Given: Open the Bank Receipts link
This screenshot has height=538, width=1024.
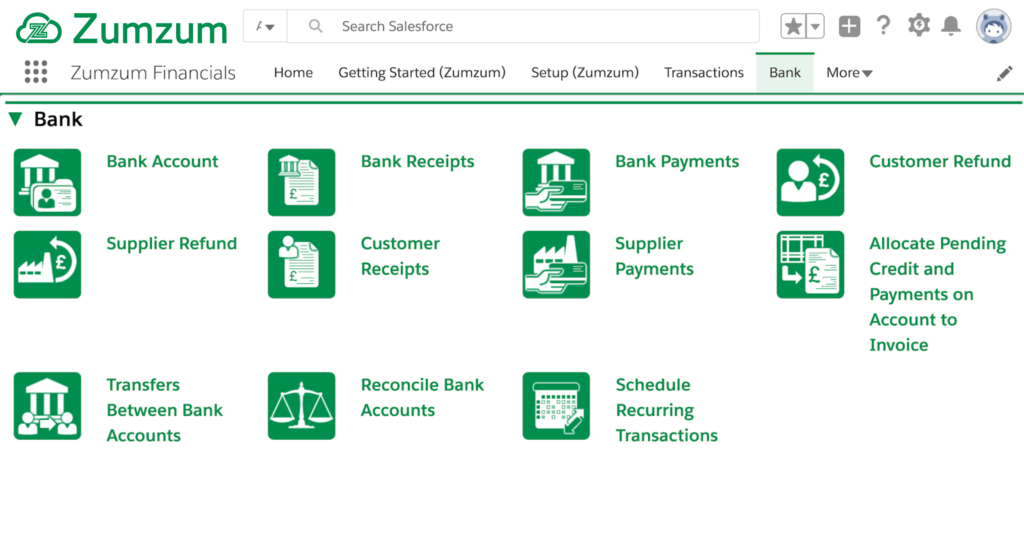Looking at the screenshot, I should tap(417, 161).
